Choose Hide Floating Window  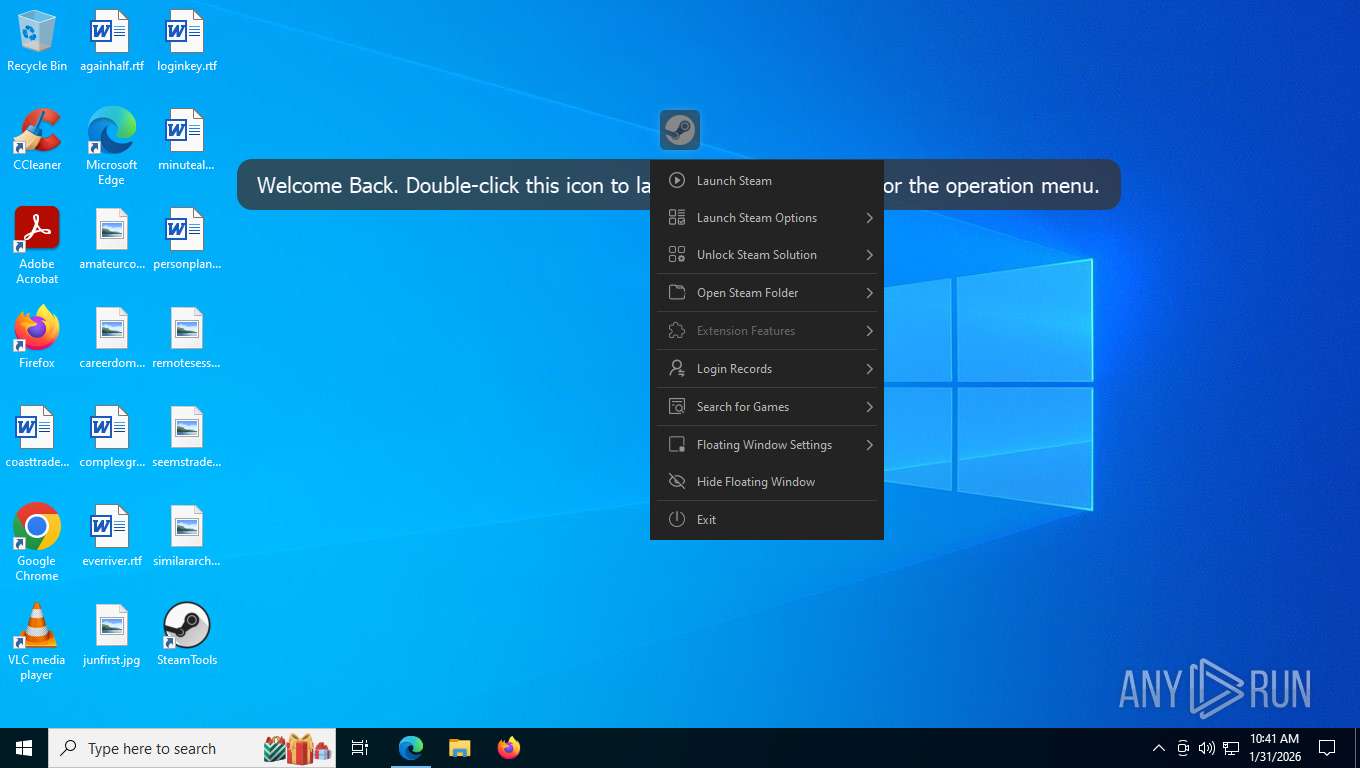(x=767, y=482)
